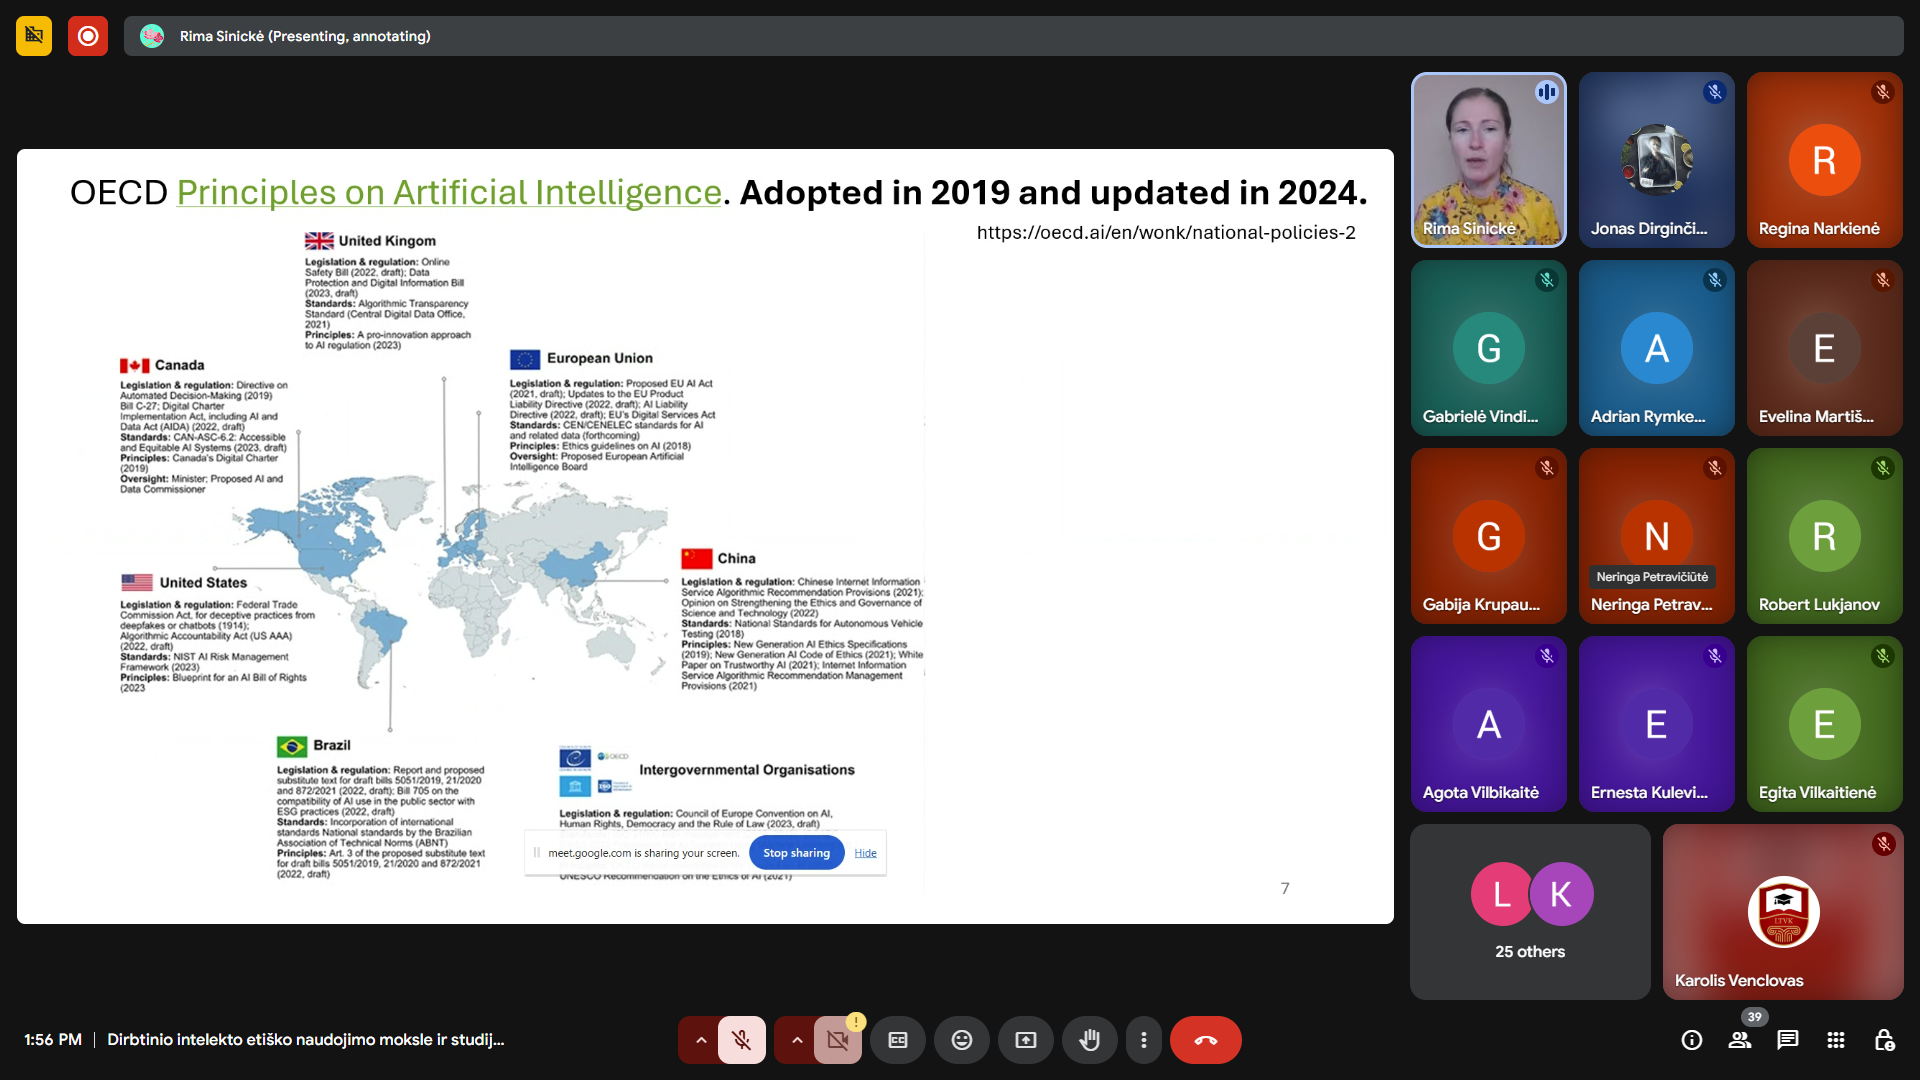Raise hand in the meeting

1090,1040
